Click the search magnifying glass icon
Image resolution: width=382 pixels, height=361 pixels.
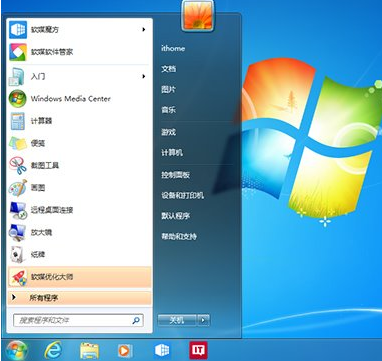pyautogui.click(x=136, y=320)
